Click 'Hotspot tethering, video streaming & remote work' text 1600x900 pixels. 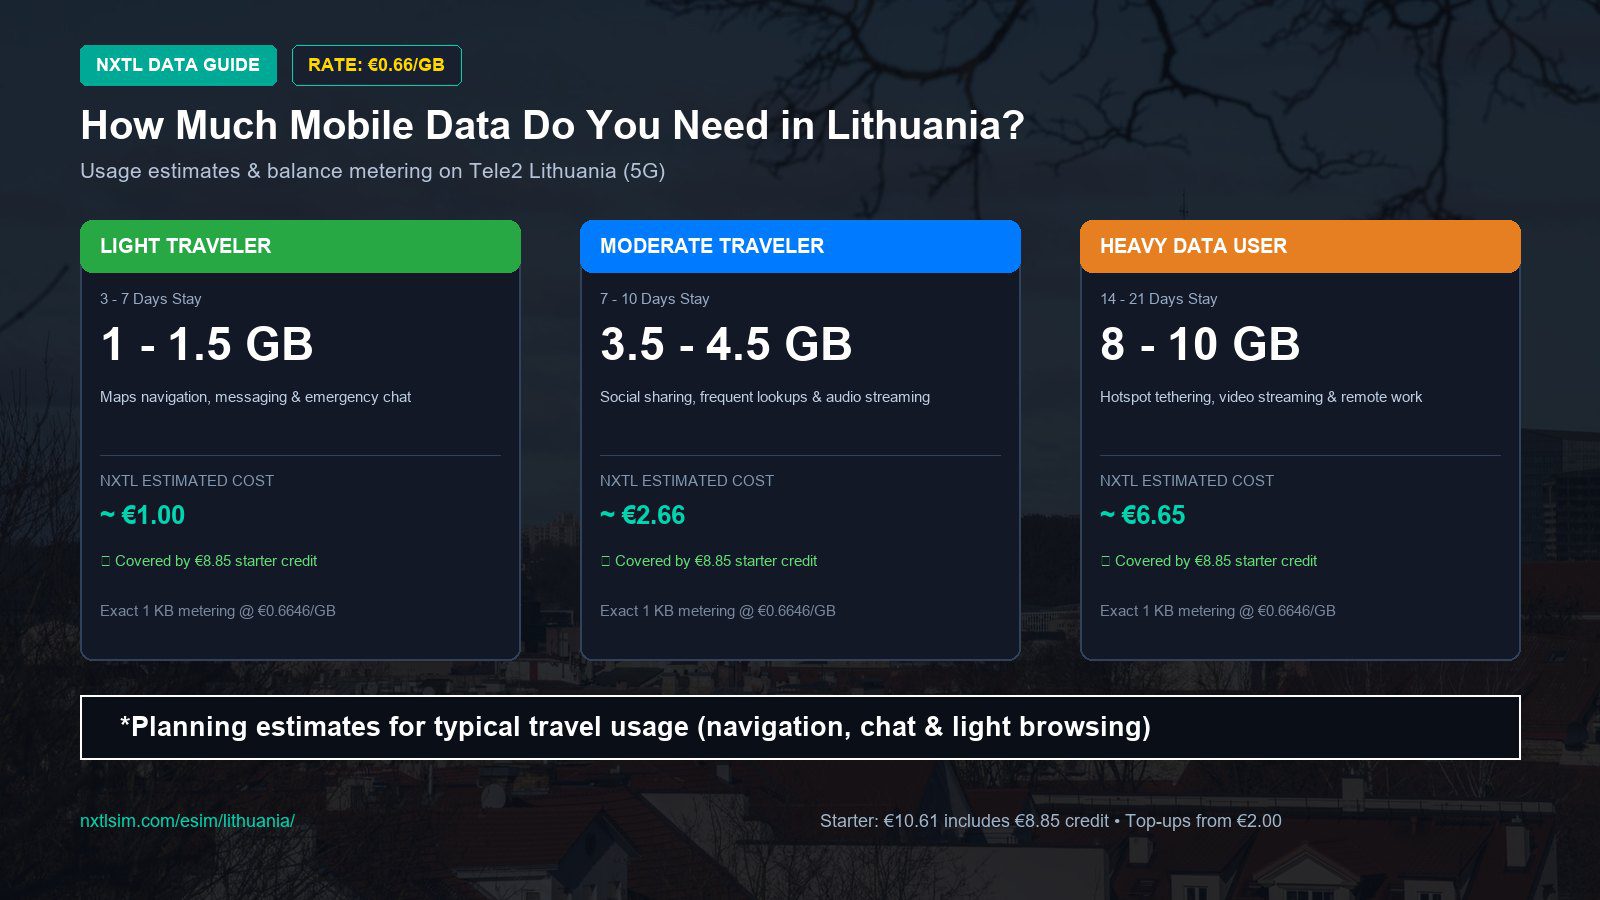[1261, 397]
